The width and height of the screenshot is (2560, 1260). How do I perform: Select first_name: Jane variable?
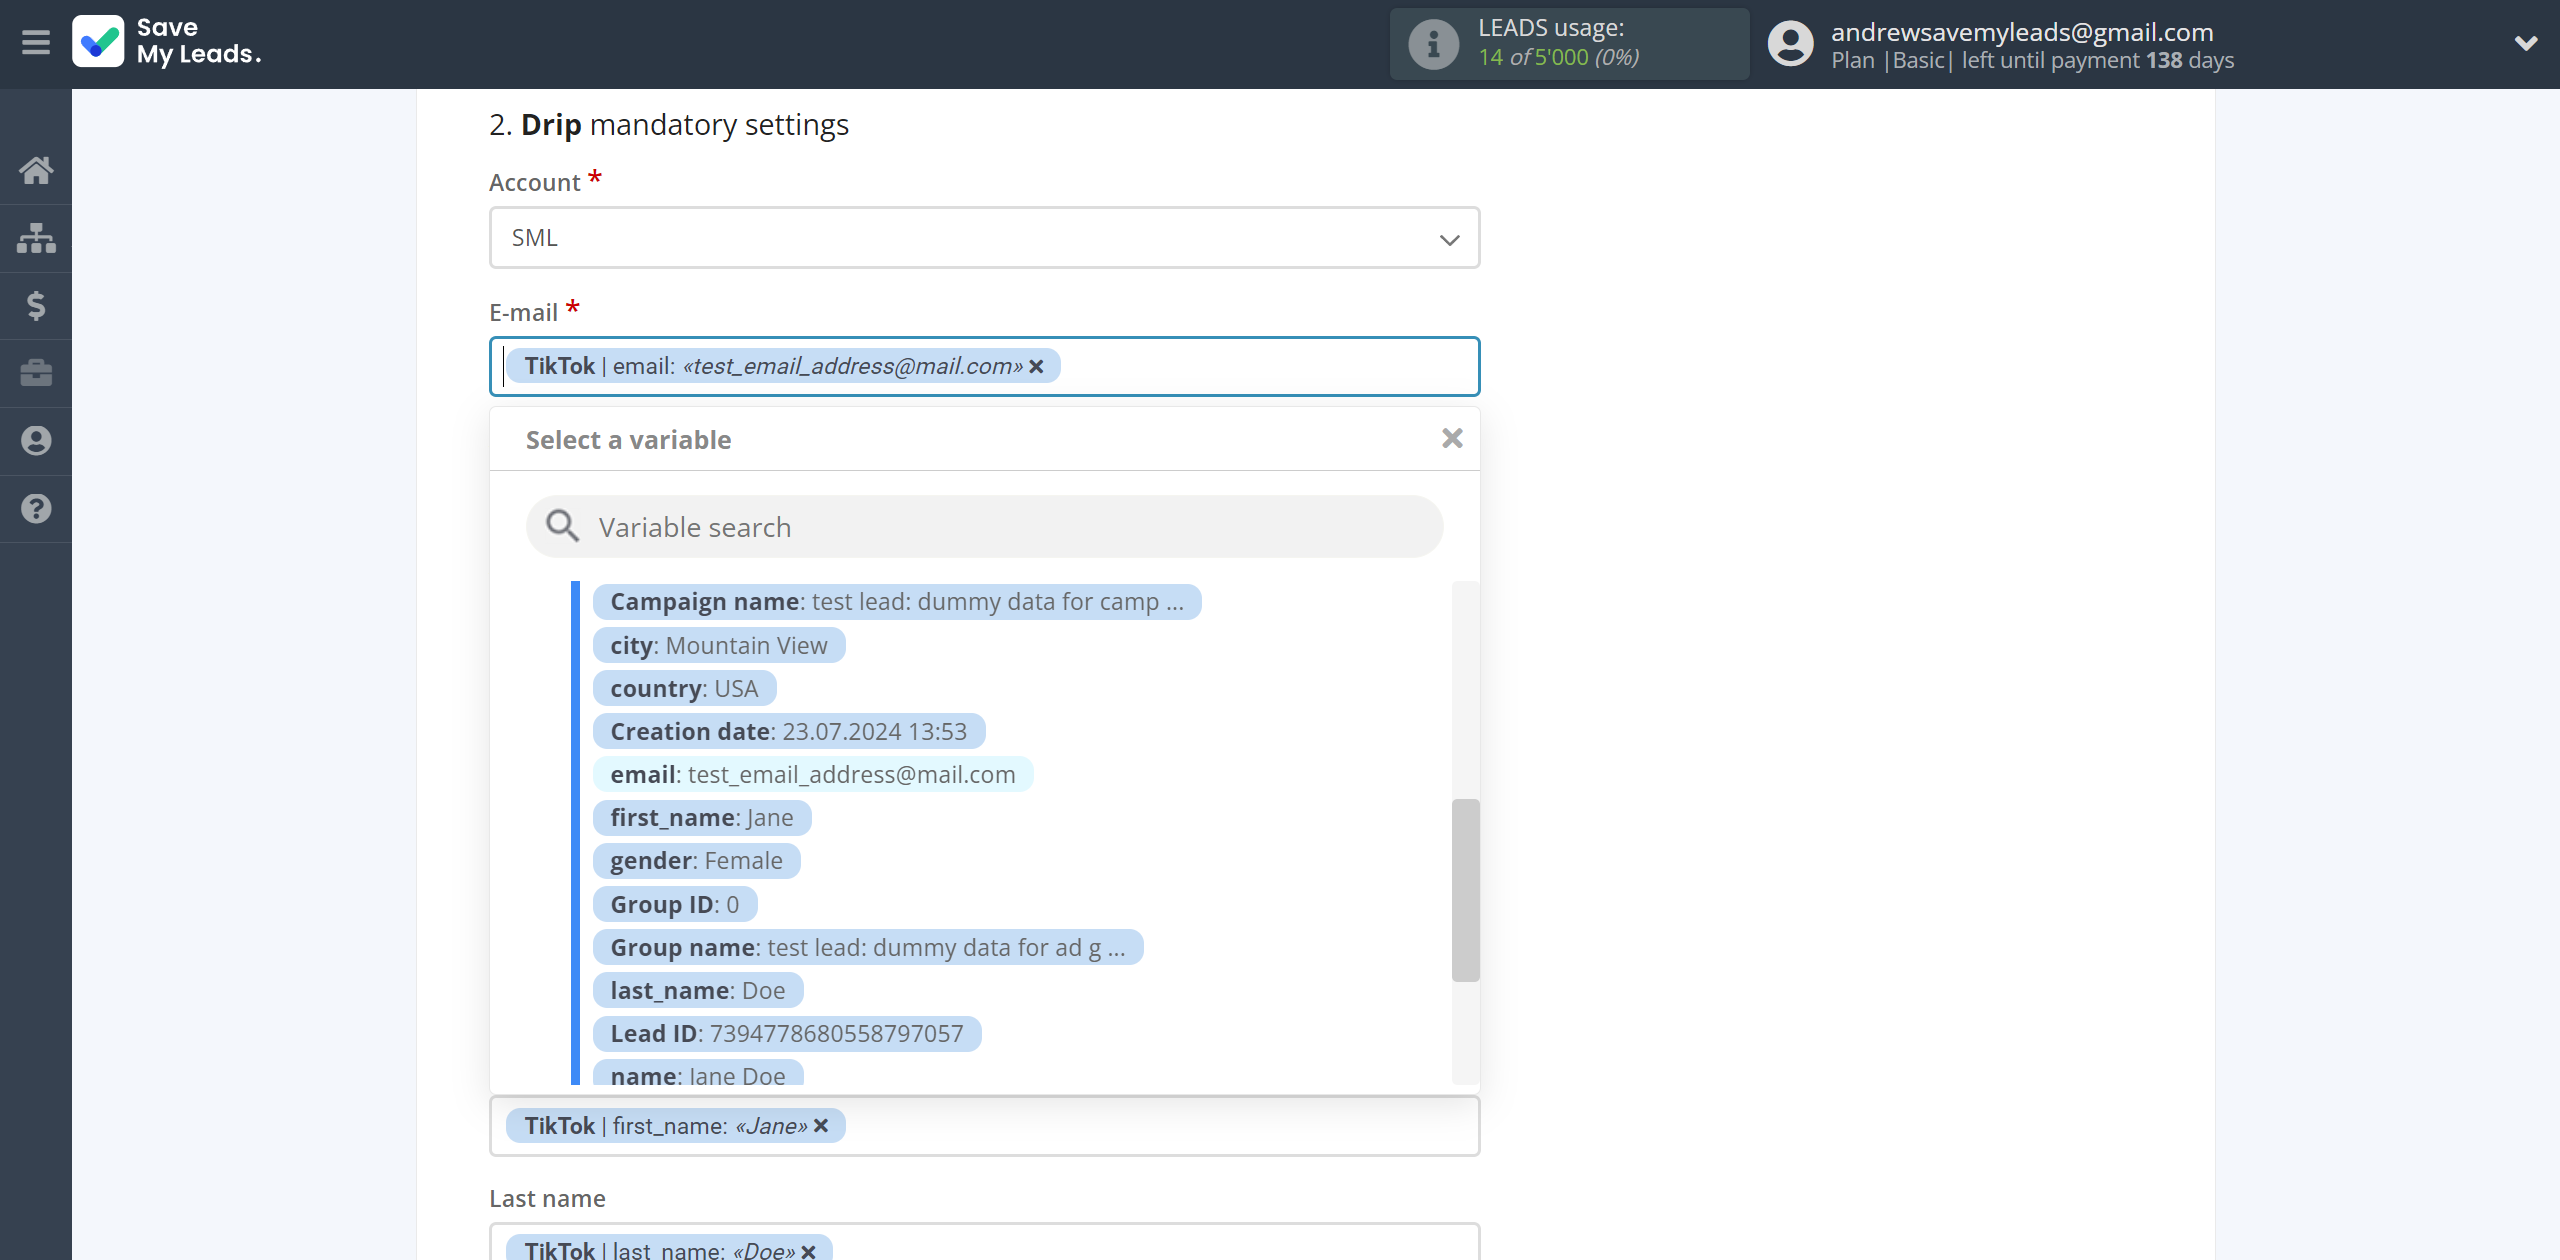[x=702, y=818]
